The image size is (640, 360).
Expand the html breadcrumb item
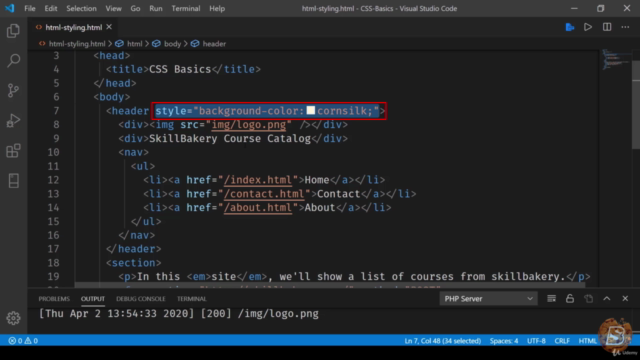[134, 44]
